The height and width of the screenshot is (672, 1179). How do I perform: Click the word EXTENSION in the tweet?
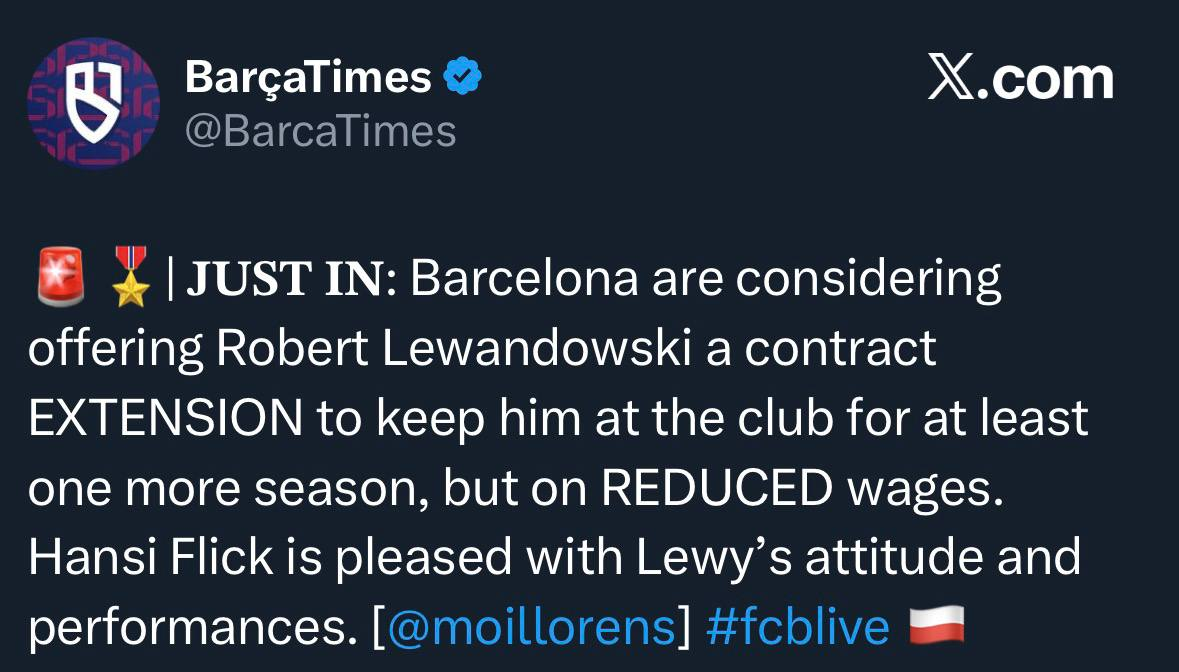(x=166, y=419)
